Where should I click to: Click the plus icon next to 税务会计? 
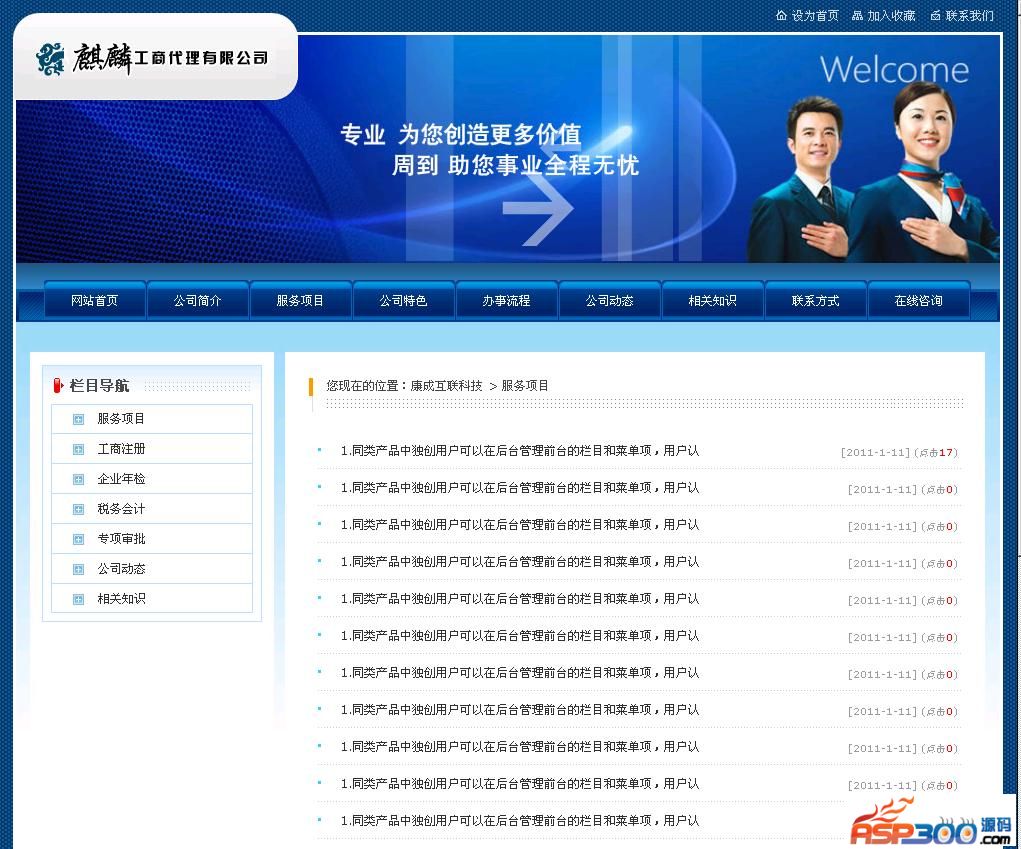pos(78,509)
